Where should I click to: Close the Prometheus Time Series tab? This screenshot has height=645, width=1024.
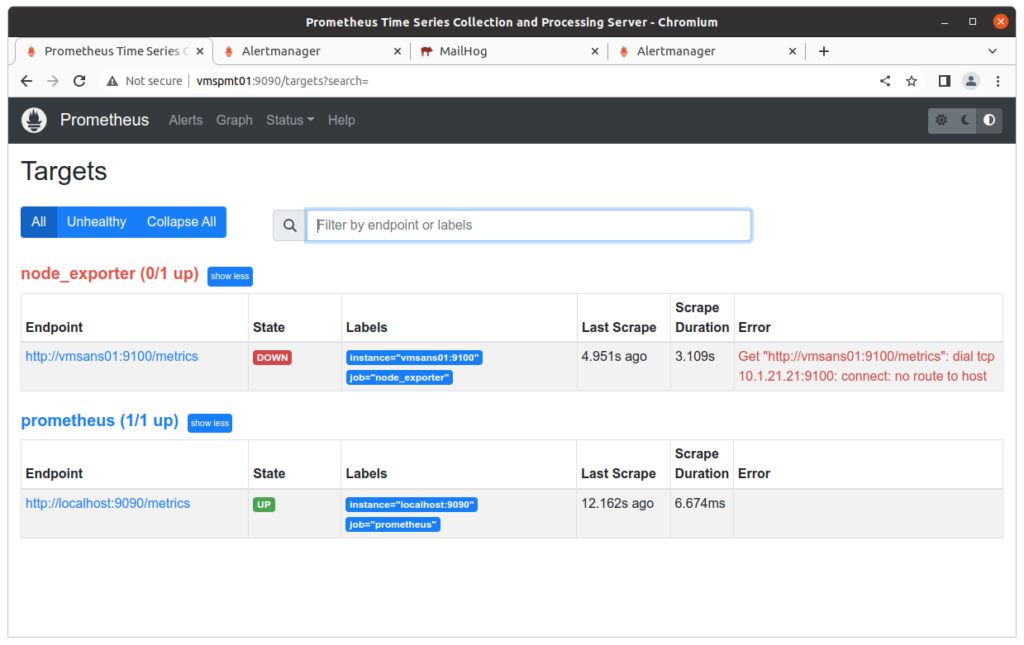(x=200, y=51)
